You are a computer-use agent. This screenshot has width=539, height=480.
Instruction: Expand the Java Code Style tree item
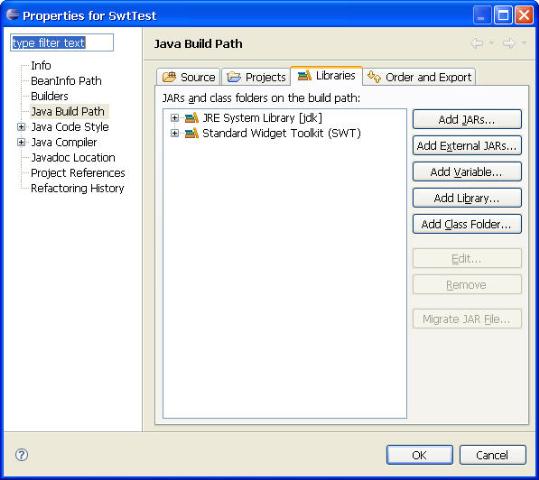pos(21,127)
